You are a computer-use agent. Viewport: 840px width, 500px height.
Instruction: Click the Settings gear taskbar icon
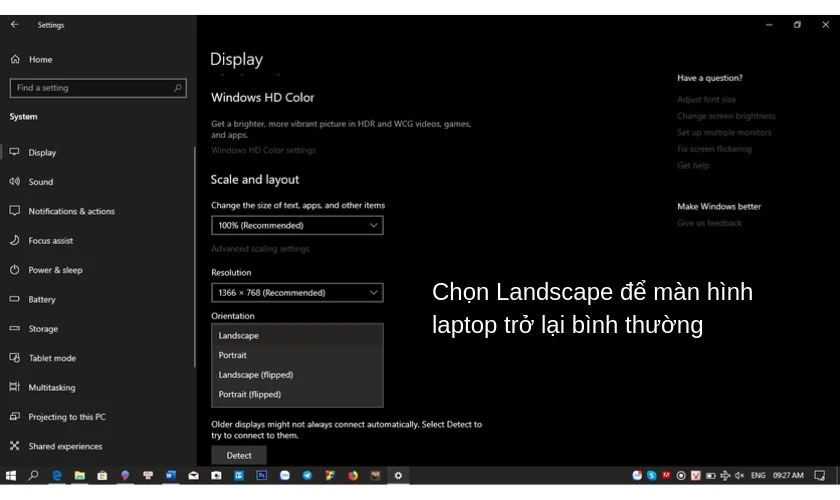tap(398, 475)
